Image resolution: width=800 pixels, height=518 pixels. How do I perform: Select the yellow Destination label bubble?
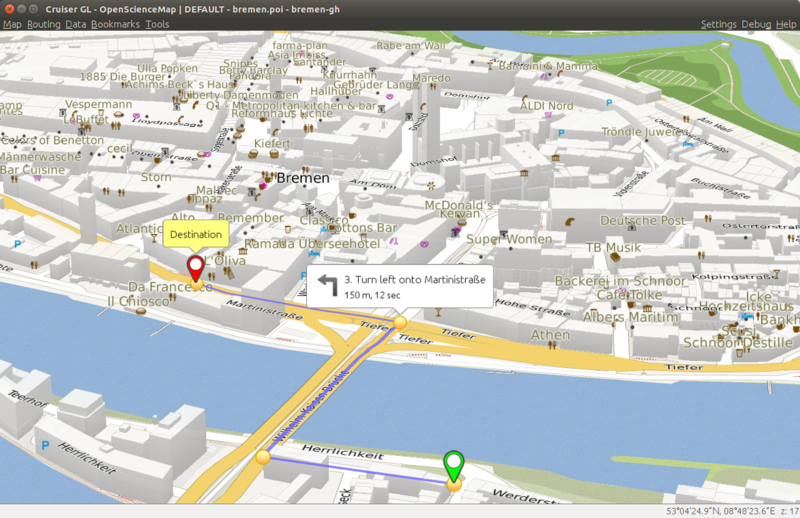click(196, 234)
